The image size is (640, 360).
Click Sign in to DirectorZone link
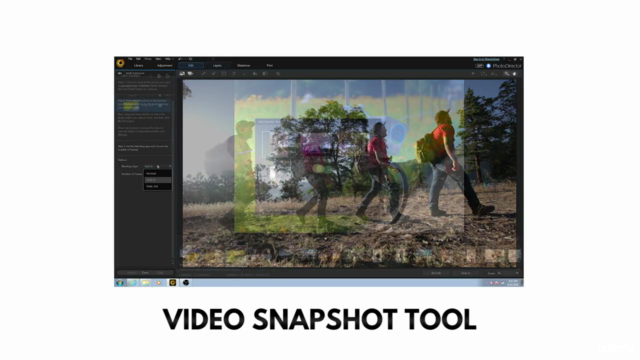click(x=486, y=59)
